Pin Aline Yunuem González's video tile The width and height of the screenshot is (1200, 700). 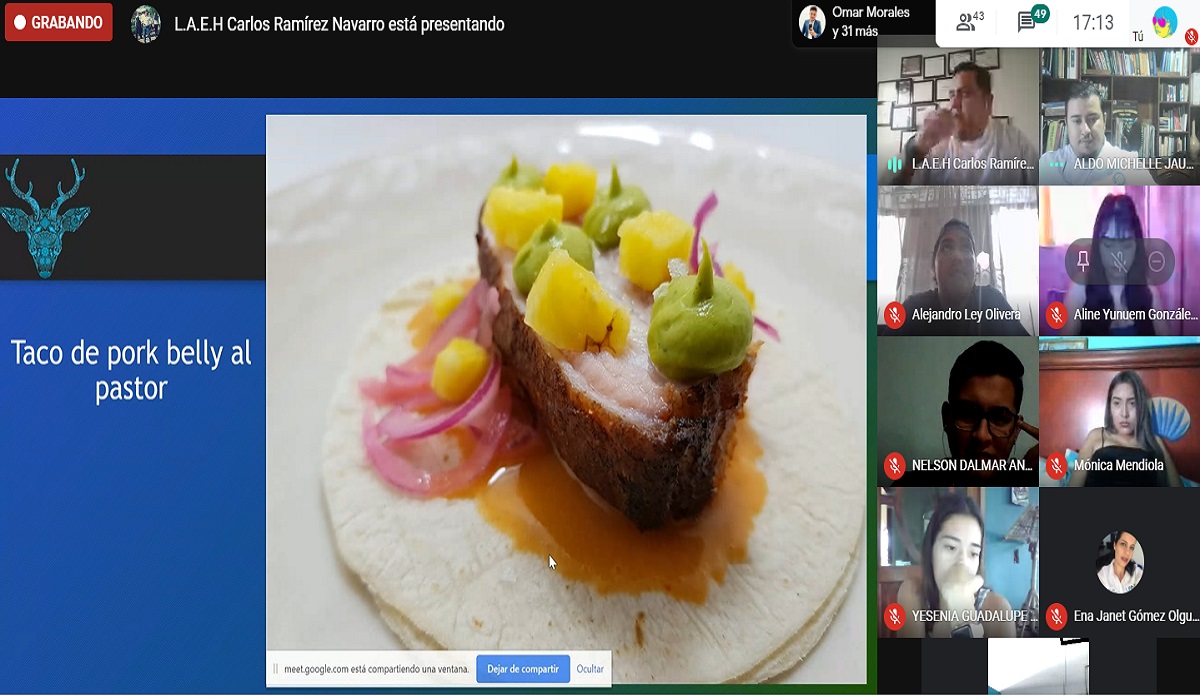[1082, 261]
